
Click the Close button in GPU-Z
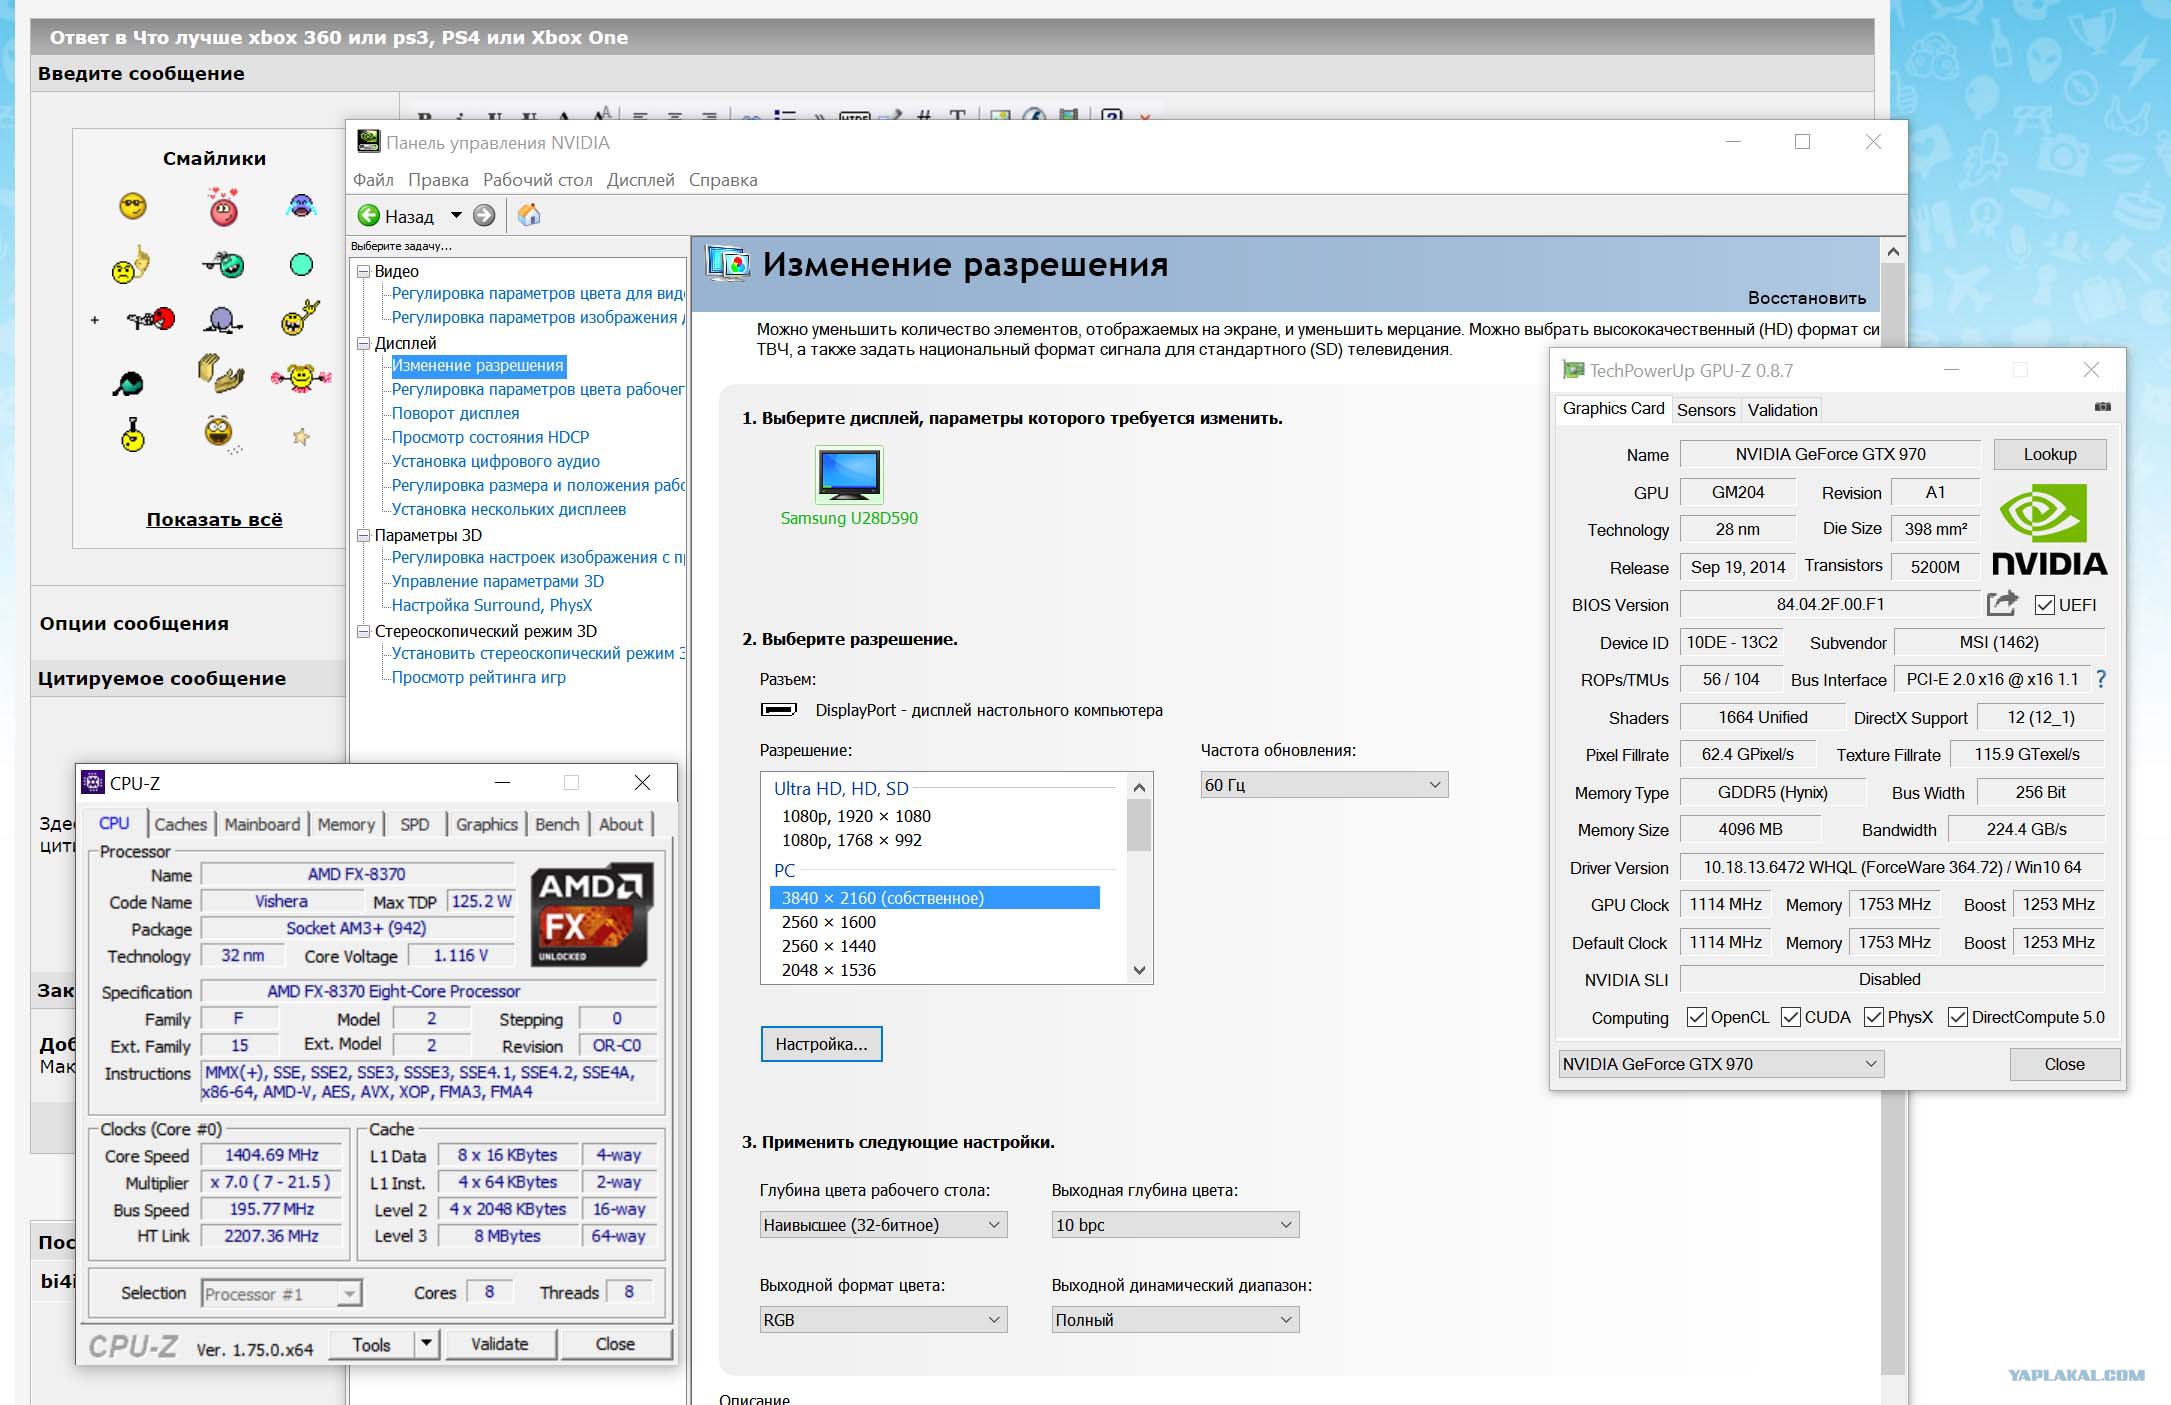coord(2064,1064)
